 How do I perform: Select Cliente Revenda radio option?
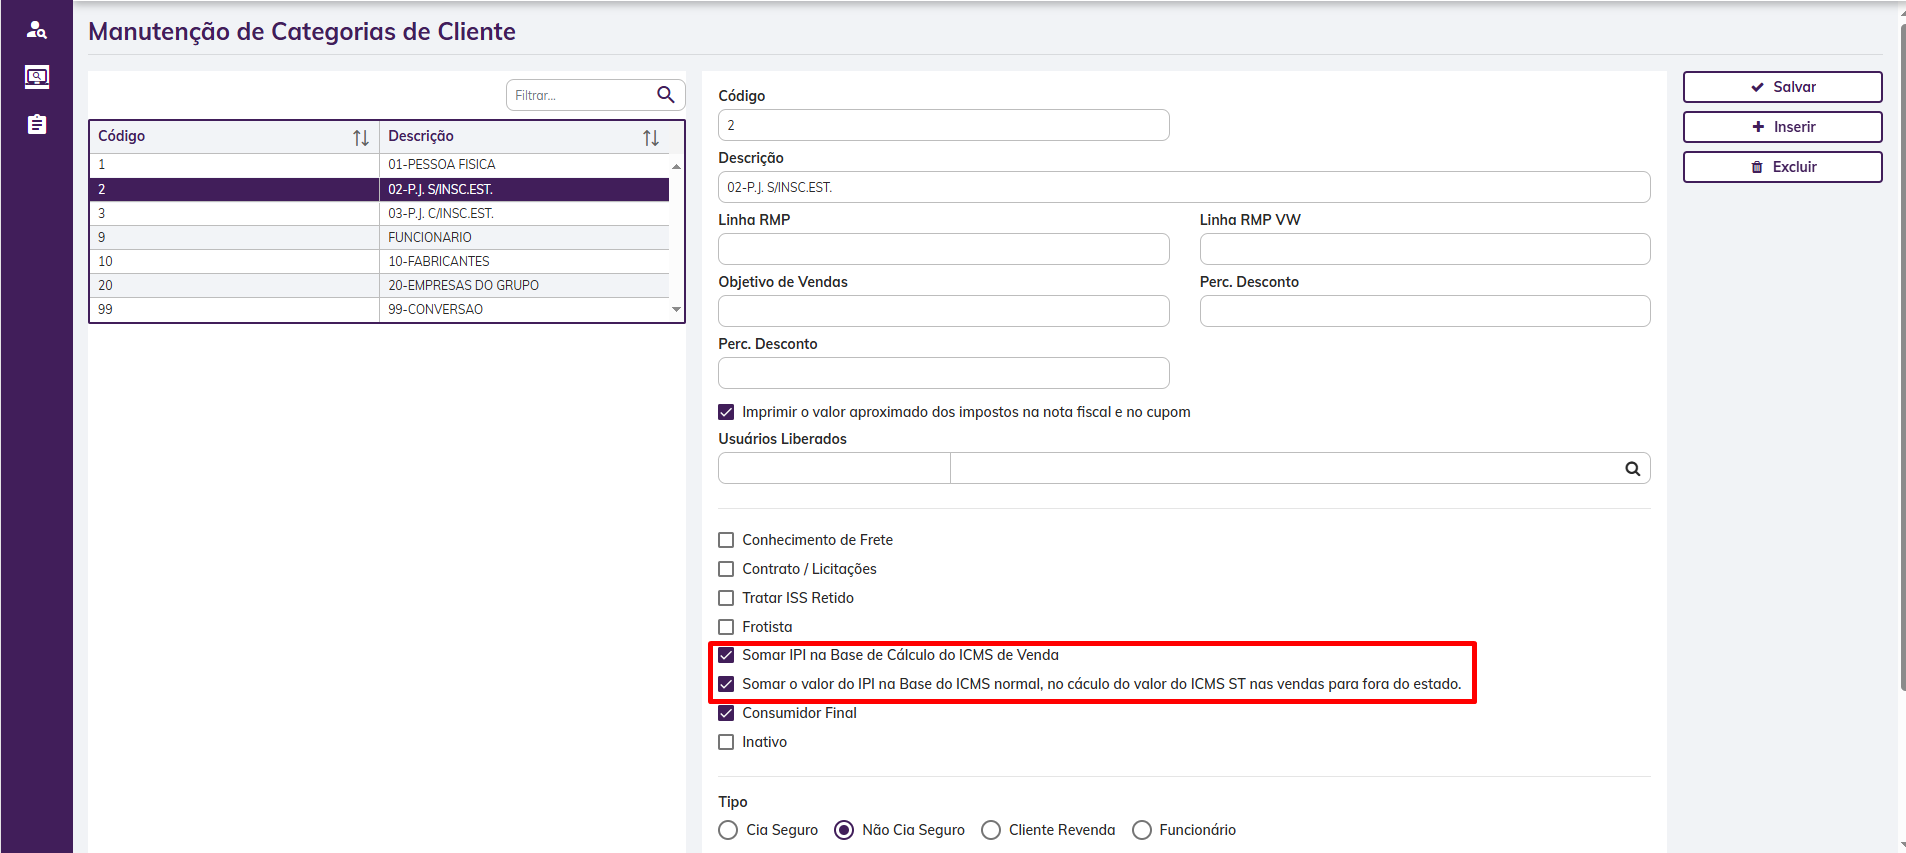coord(991,830)
